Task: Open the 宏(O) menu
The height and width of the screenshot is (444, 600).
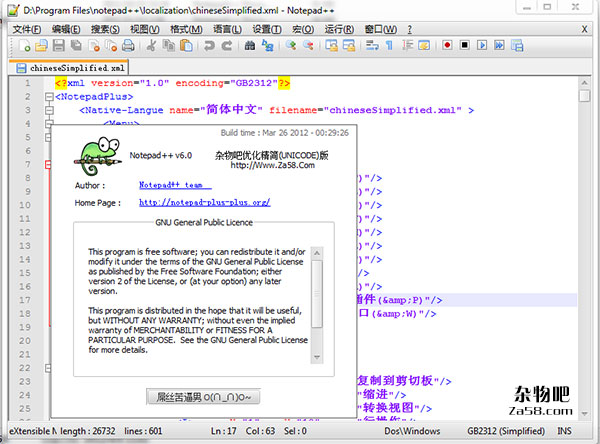Action: [x=303, y=29]
